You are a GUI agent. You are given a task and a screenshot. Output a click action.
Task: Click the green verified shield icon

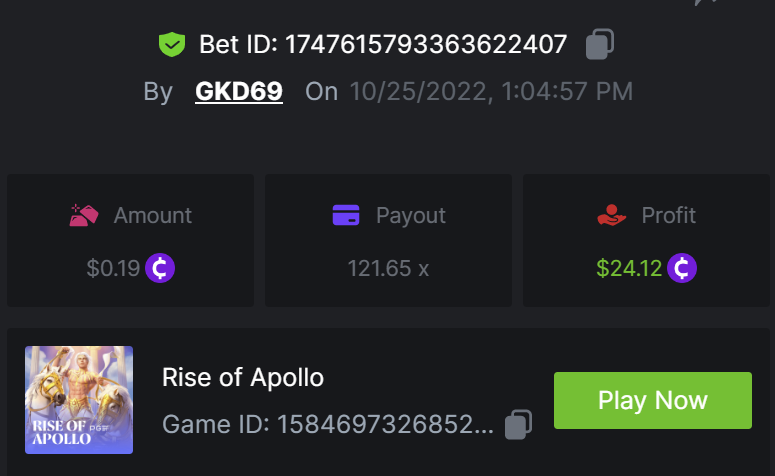[172, 44]
